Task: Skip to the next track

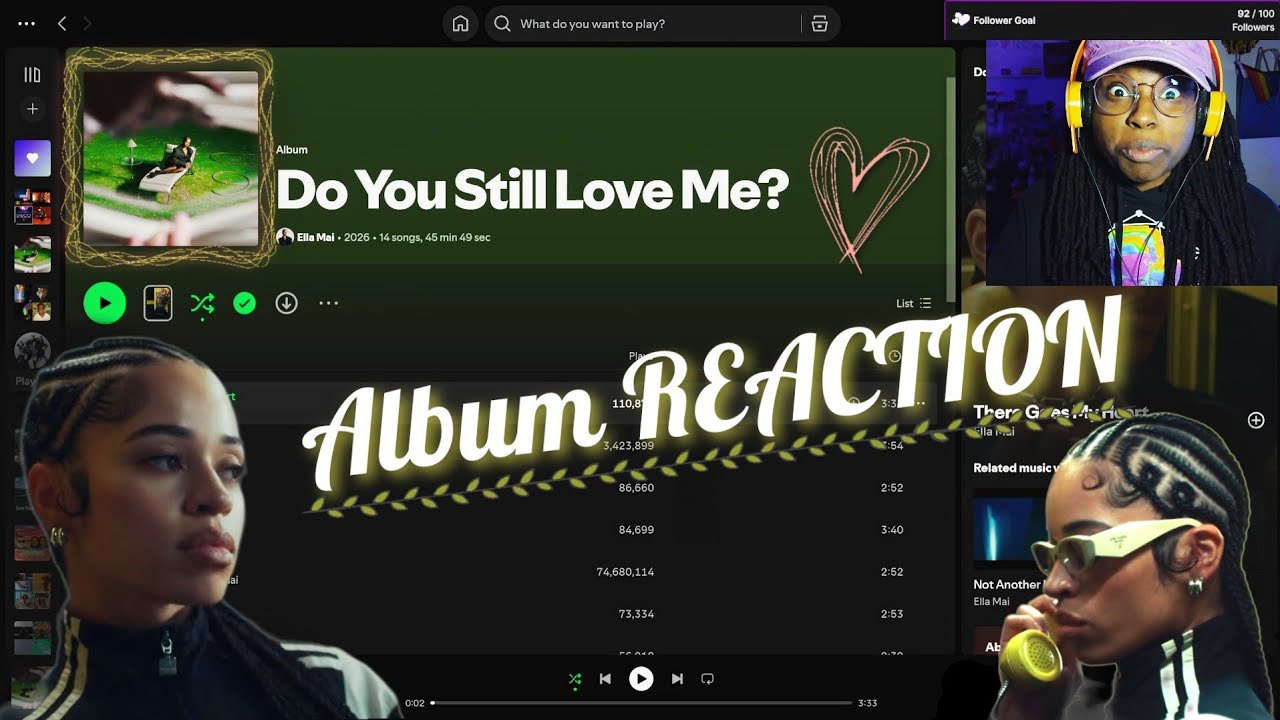Action: pyautogui.click(x=677, y=679)
